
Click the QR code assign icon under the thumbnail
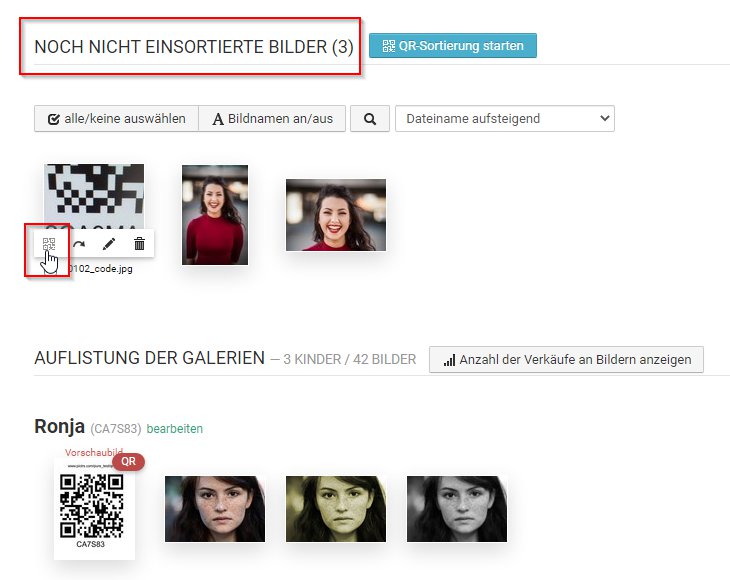click(49, 243)
